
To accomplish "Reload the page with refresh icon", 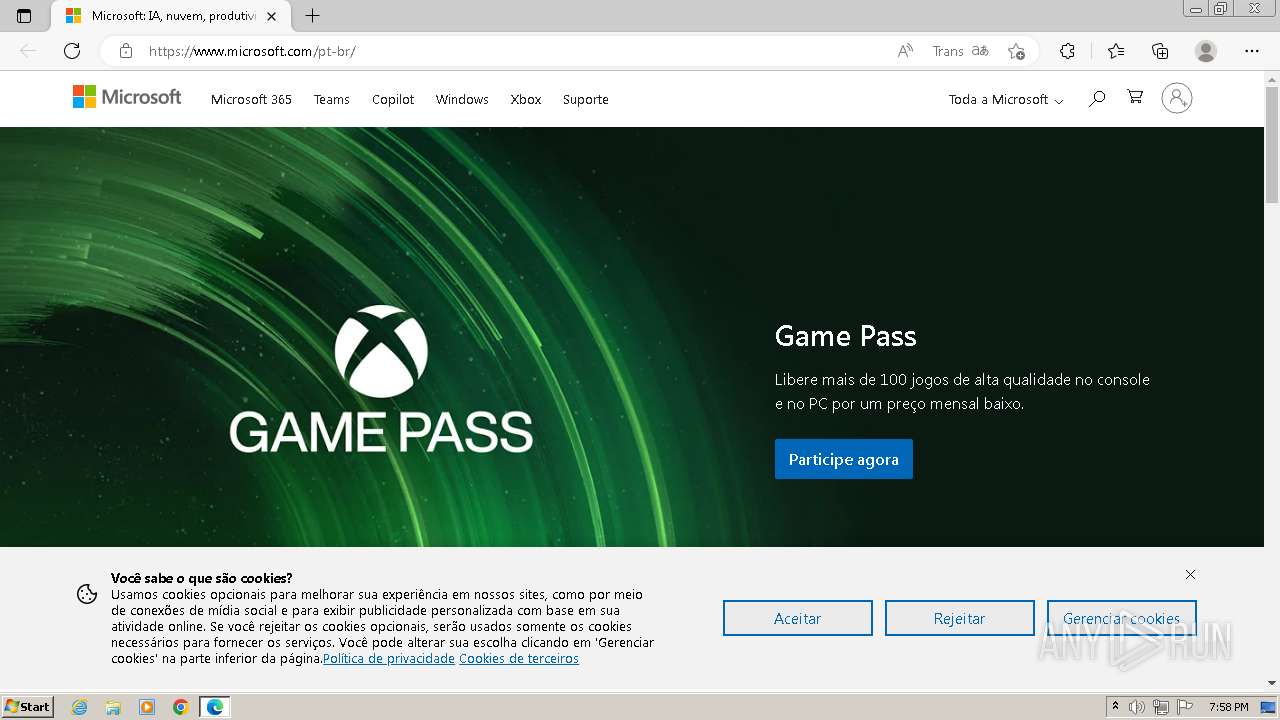I will coord(72,51).
